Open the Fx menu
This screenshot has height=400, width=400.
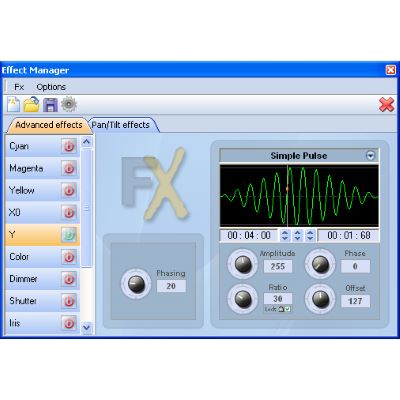click(x=19, y=87)
